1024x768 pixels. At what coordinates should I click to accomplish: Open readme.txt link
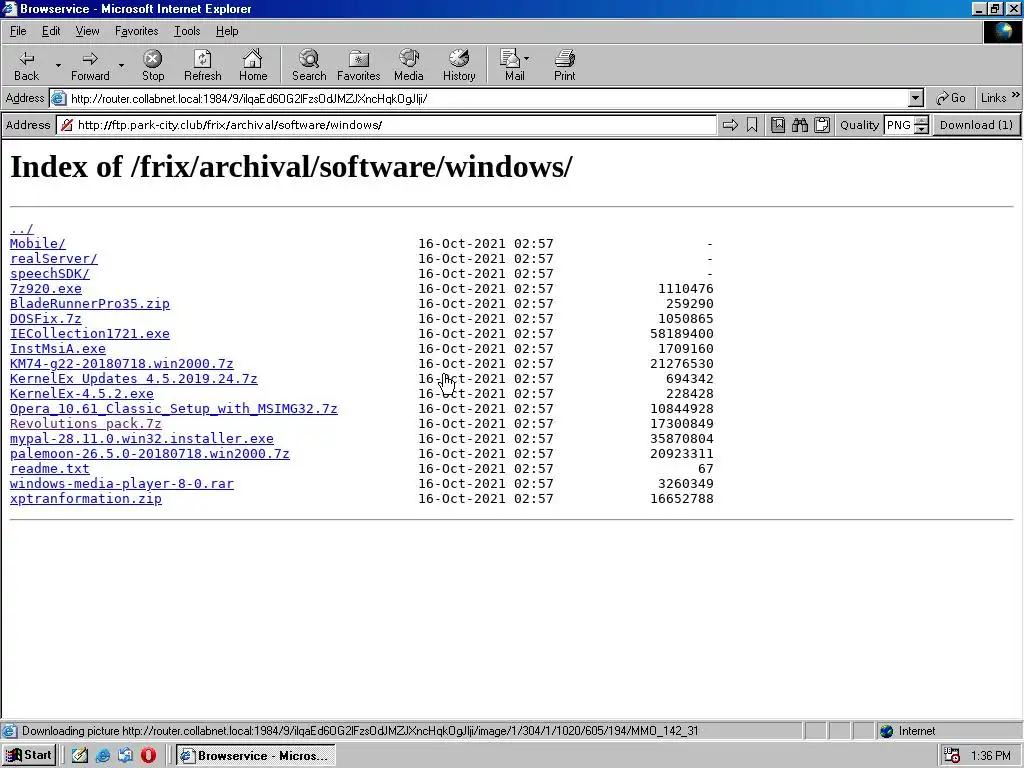[x=50, y=469]
